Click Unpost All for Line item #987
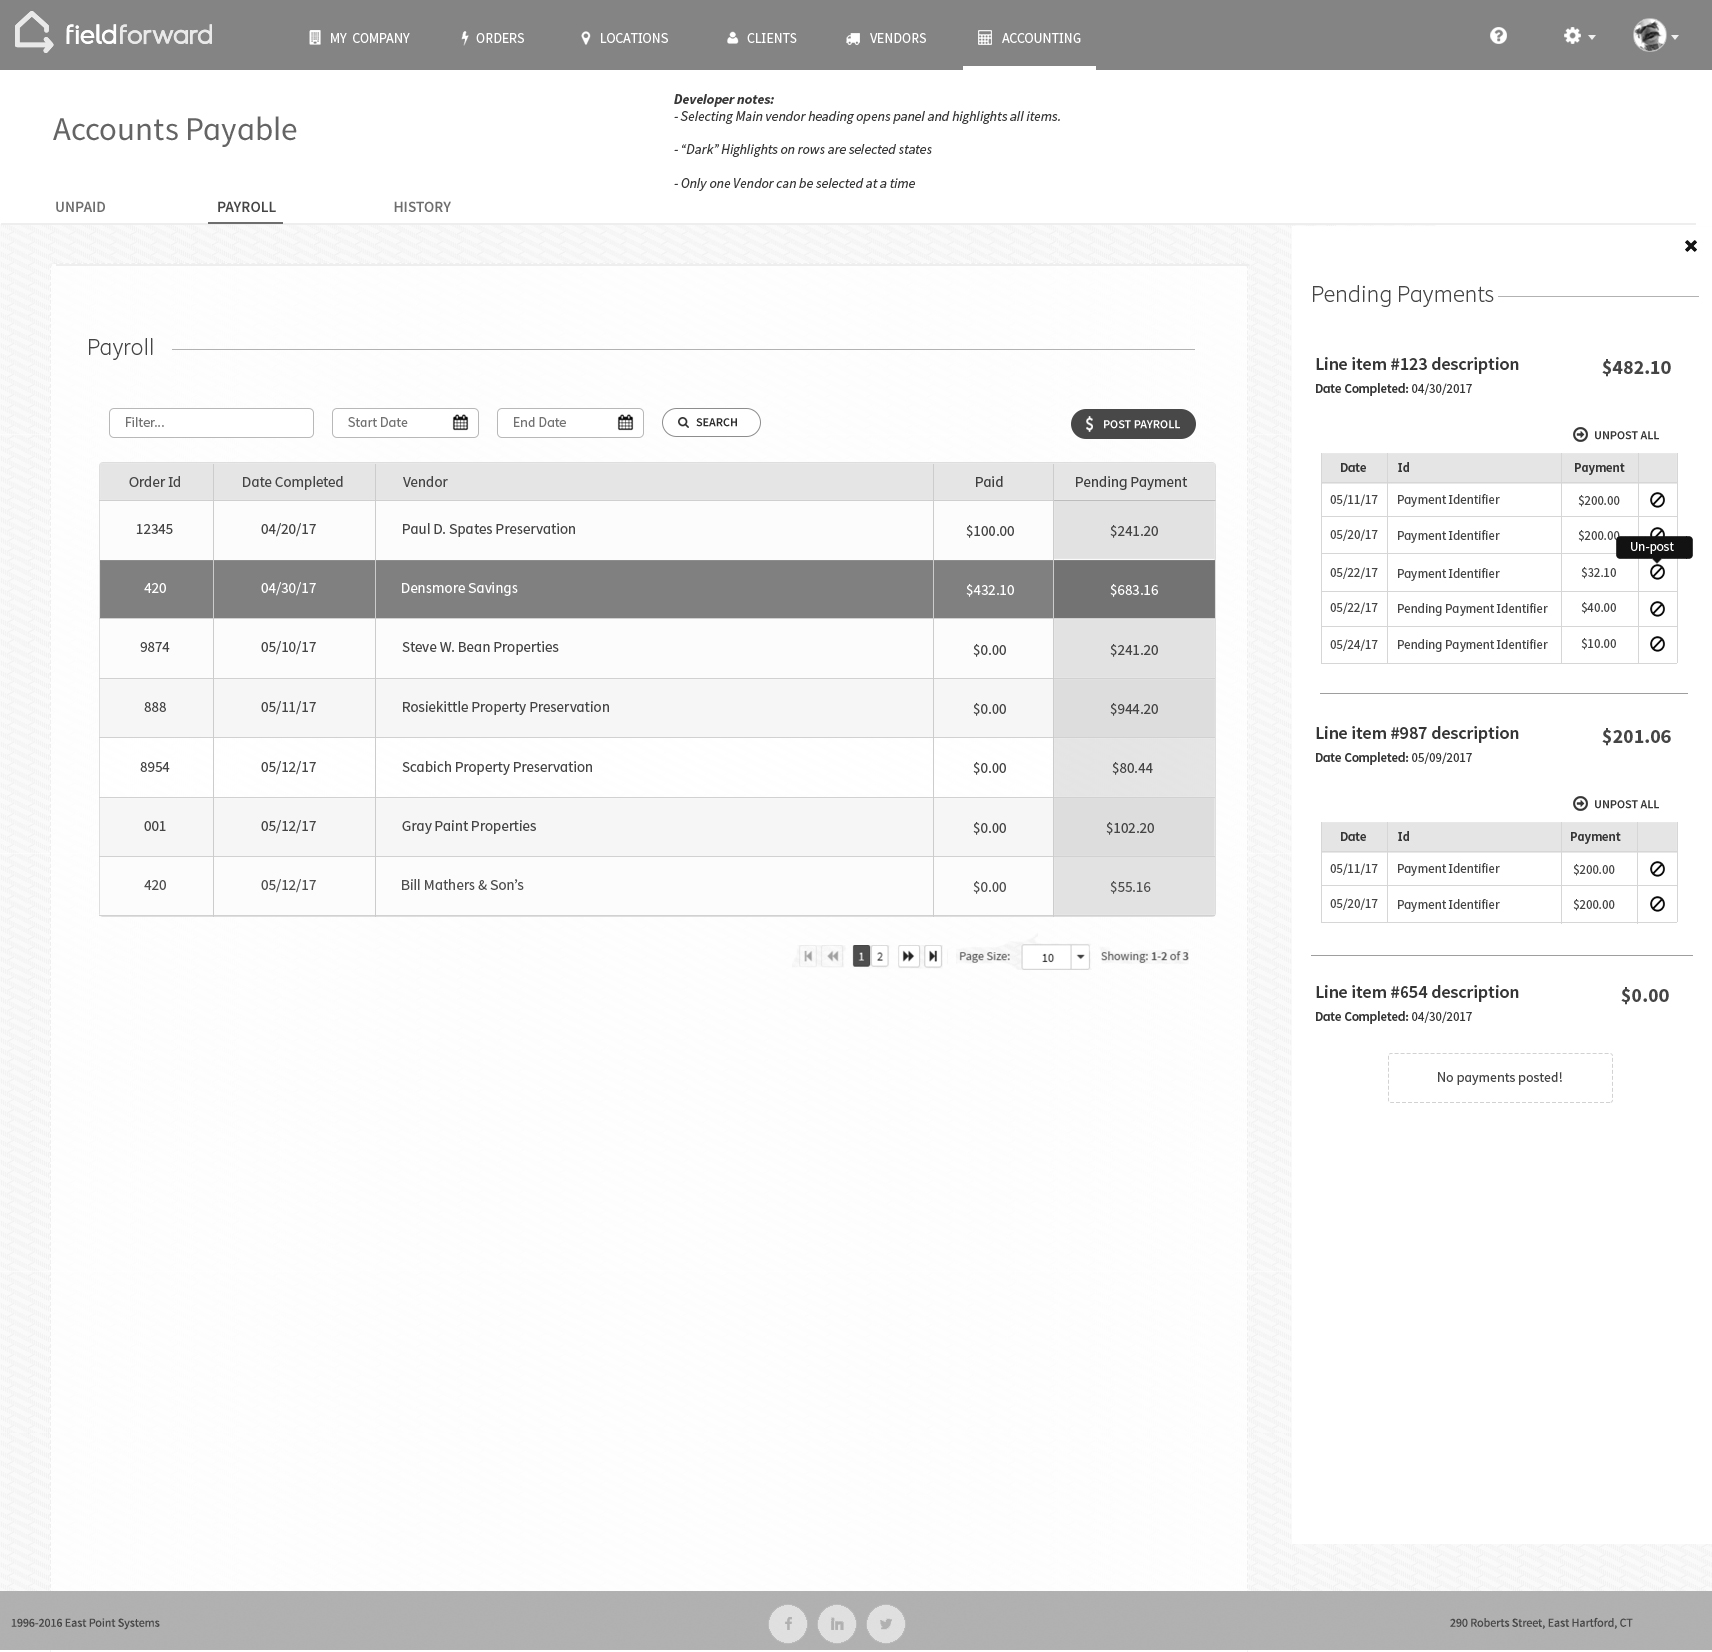Screen dimensions: 1712x1652 1615,804
